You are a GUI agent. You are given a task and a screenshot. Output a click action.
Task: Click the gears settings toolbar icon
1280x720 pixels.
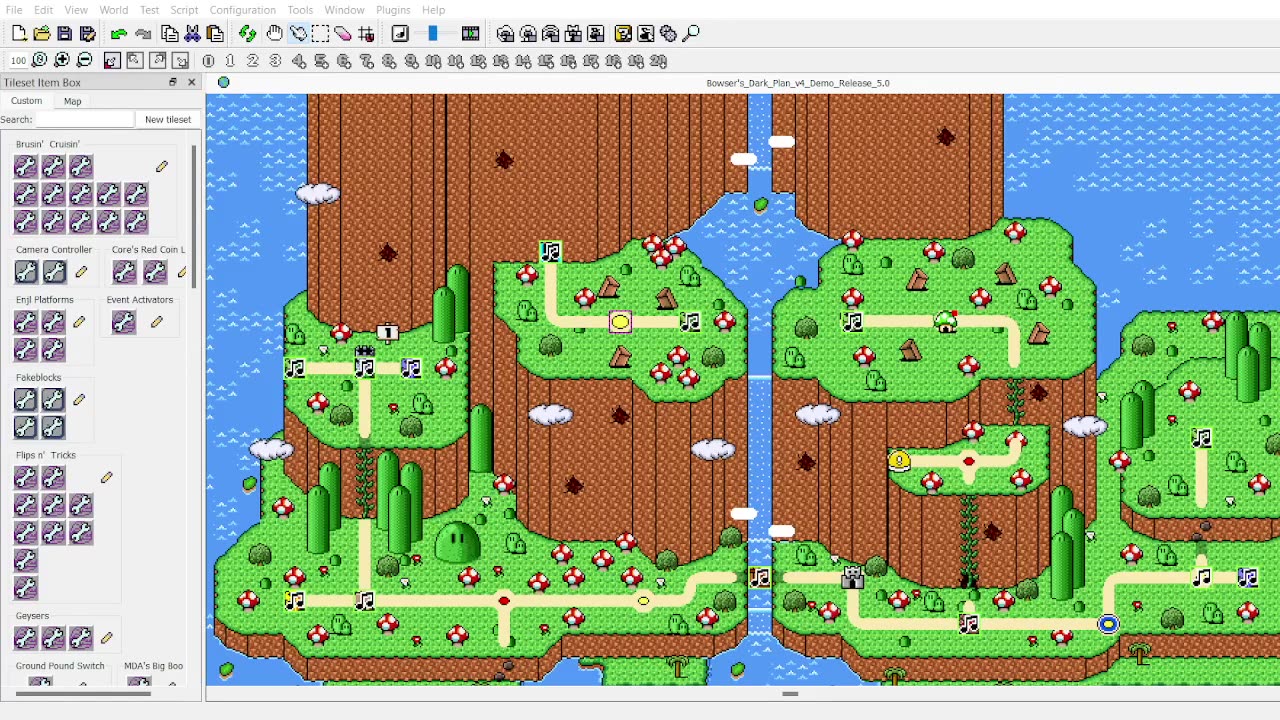click(668, 34)
